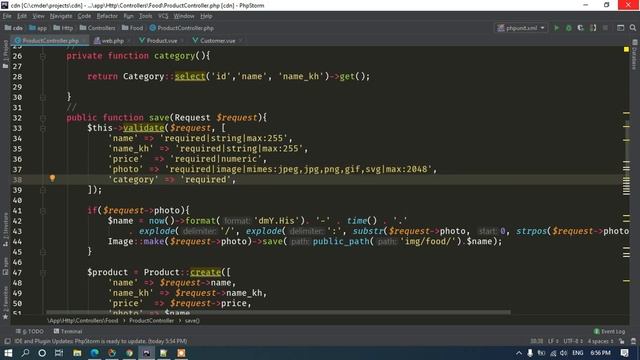Open the Run menu
This screenshot has width=640, height=360.
pyautogui.click(x=128, y=16)
